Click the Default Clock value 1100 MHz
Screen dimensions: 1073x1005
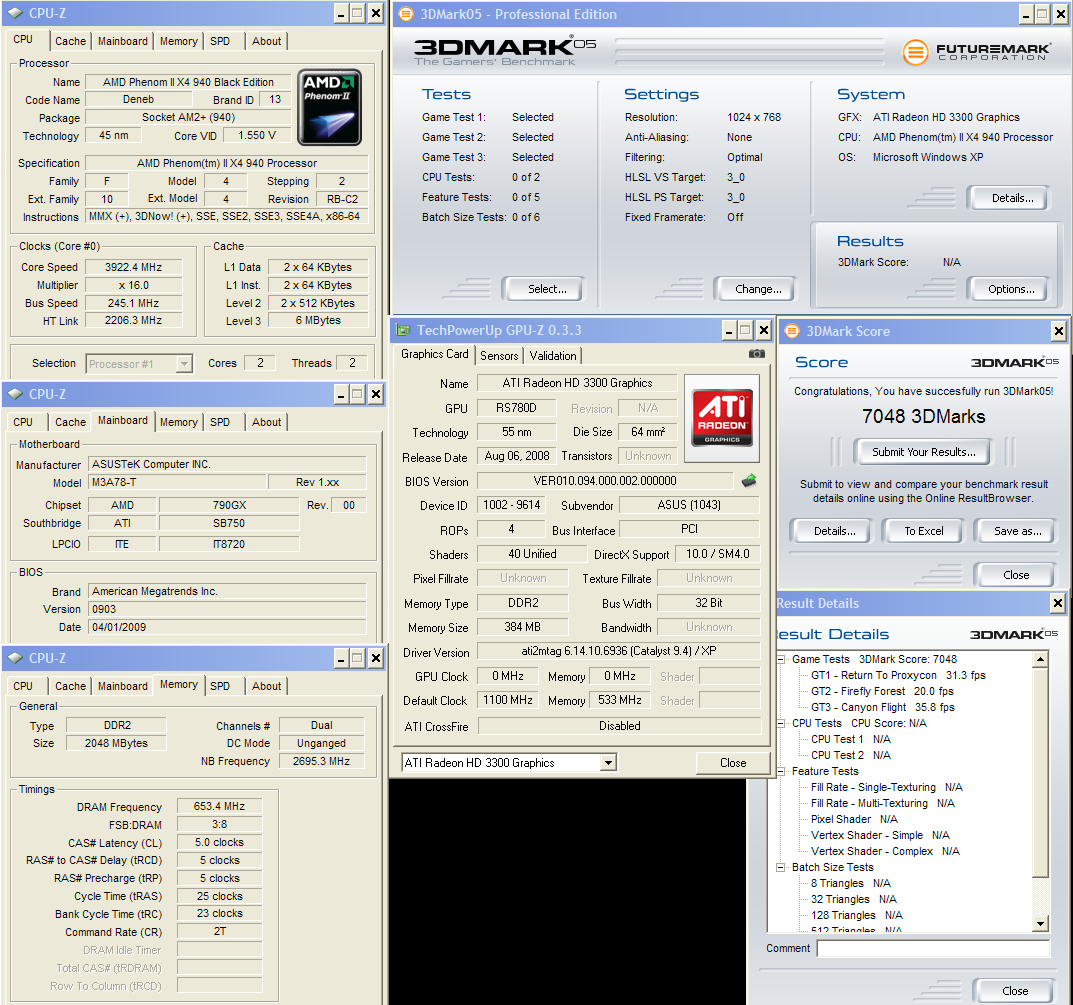[507, 700]
